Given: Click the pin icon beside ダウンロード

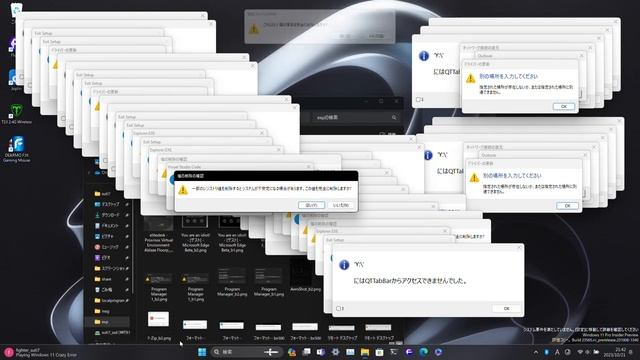Looking at the screenshot, I should pyautogui.click(x=127, y=215).
